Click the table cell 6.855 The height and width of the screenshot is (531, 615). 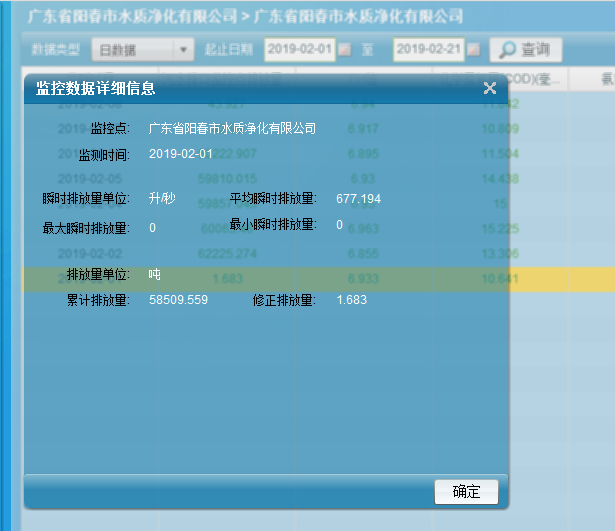pyautogui.click(x=363, y=254)
